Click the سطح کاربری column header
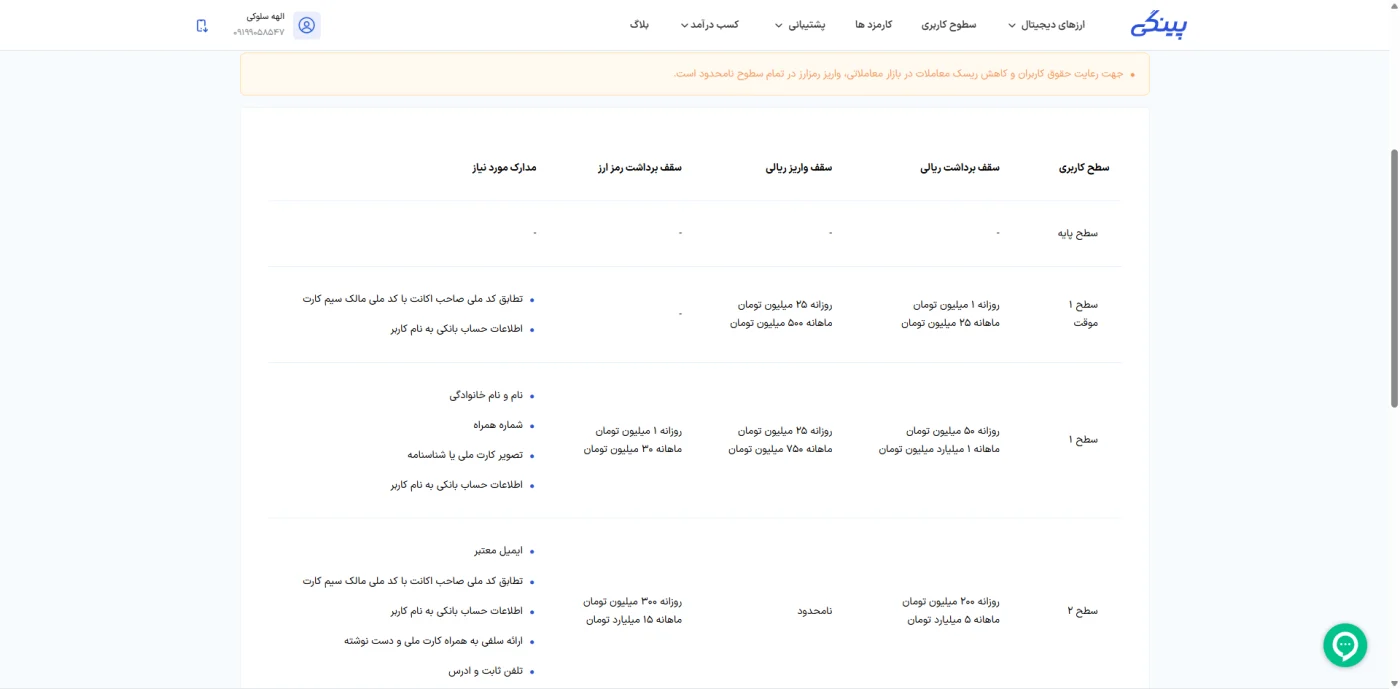The height and width of the screenshot is (689, 1400). tap(1084, 168)
